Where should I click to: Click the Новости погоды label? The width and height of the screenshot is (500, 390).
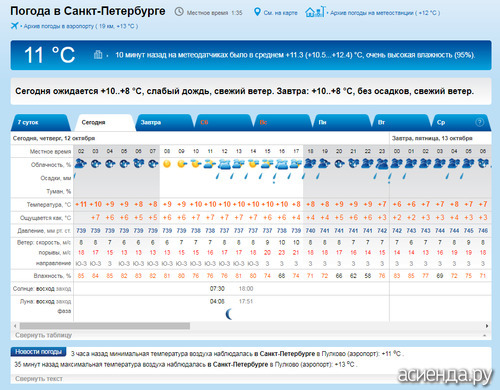click(38, 352)
